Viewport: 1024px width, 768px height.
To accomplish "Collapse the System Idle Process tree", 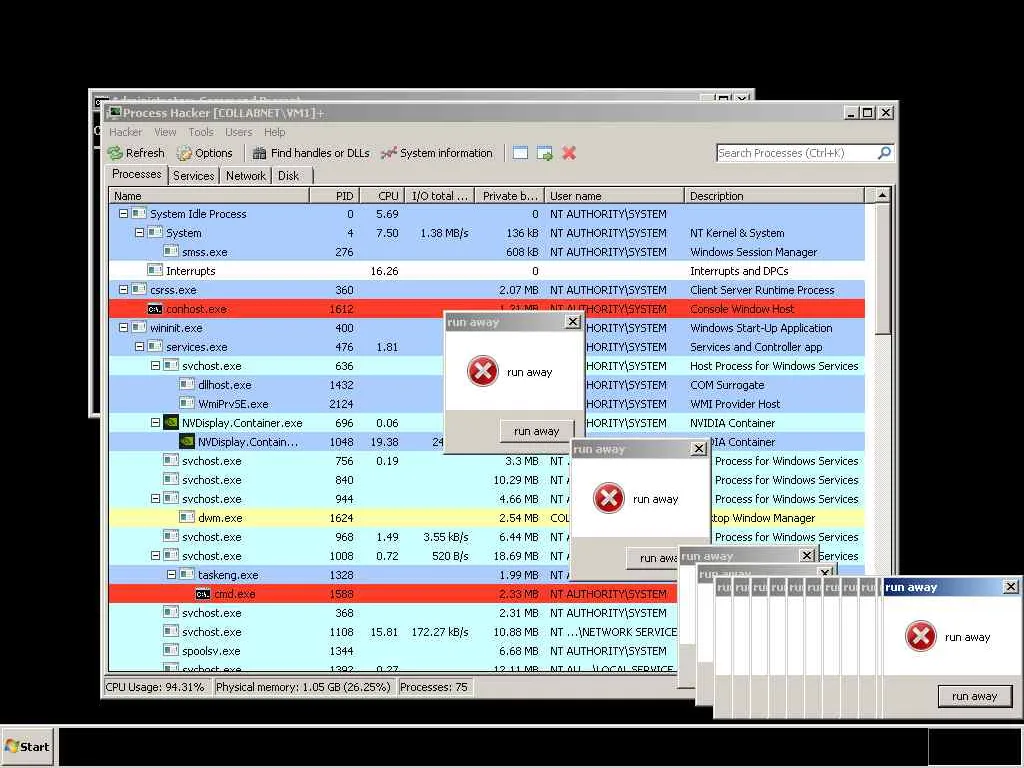I will point(123,214).
